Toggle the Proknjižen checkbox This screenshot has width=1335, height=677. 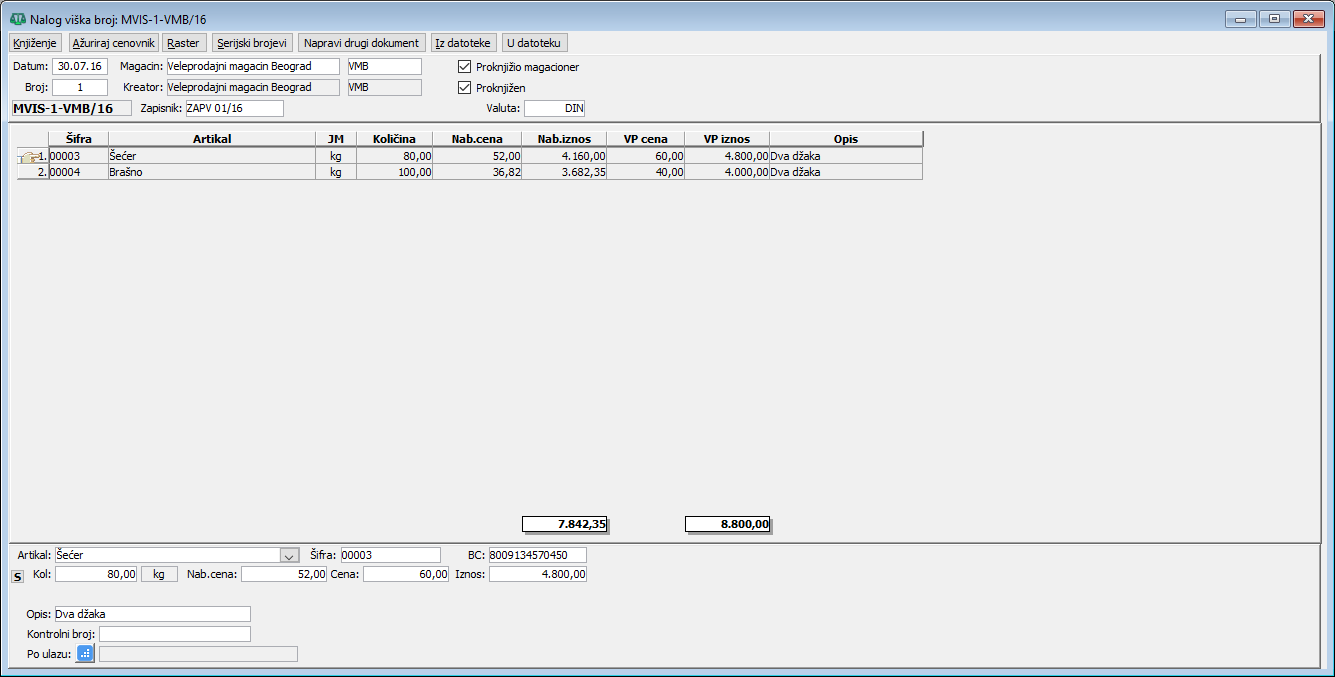[464, 88]
